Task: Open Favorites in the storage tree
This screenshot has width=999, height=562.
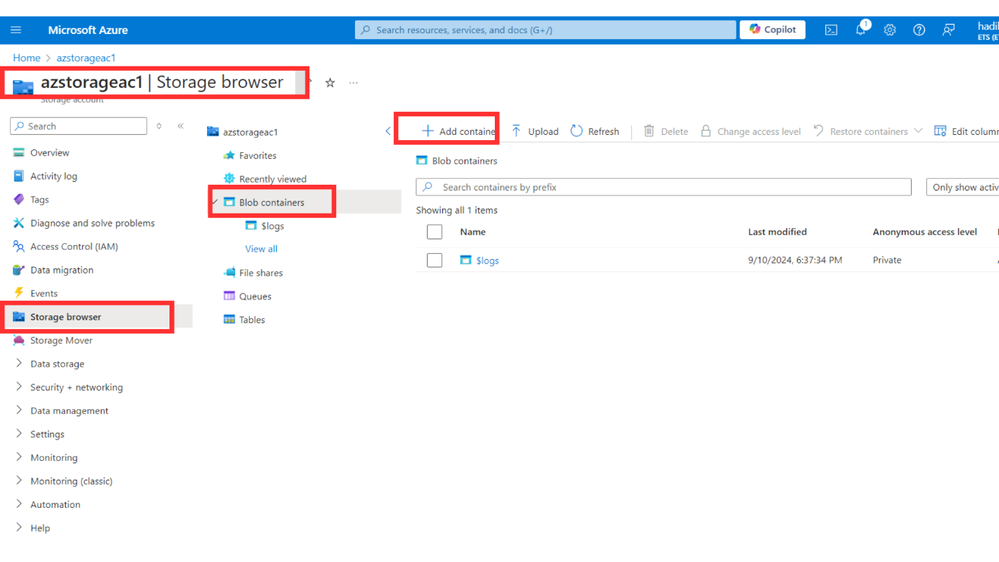Action: point(257,155)
